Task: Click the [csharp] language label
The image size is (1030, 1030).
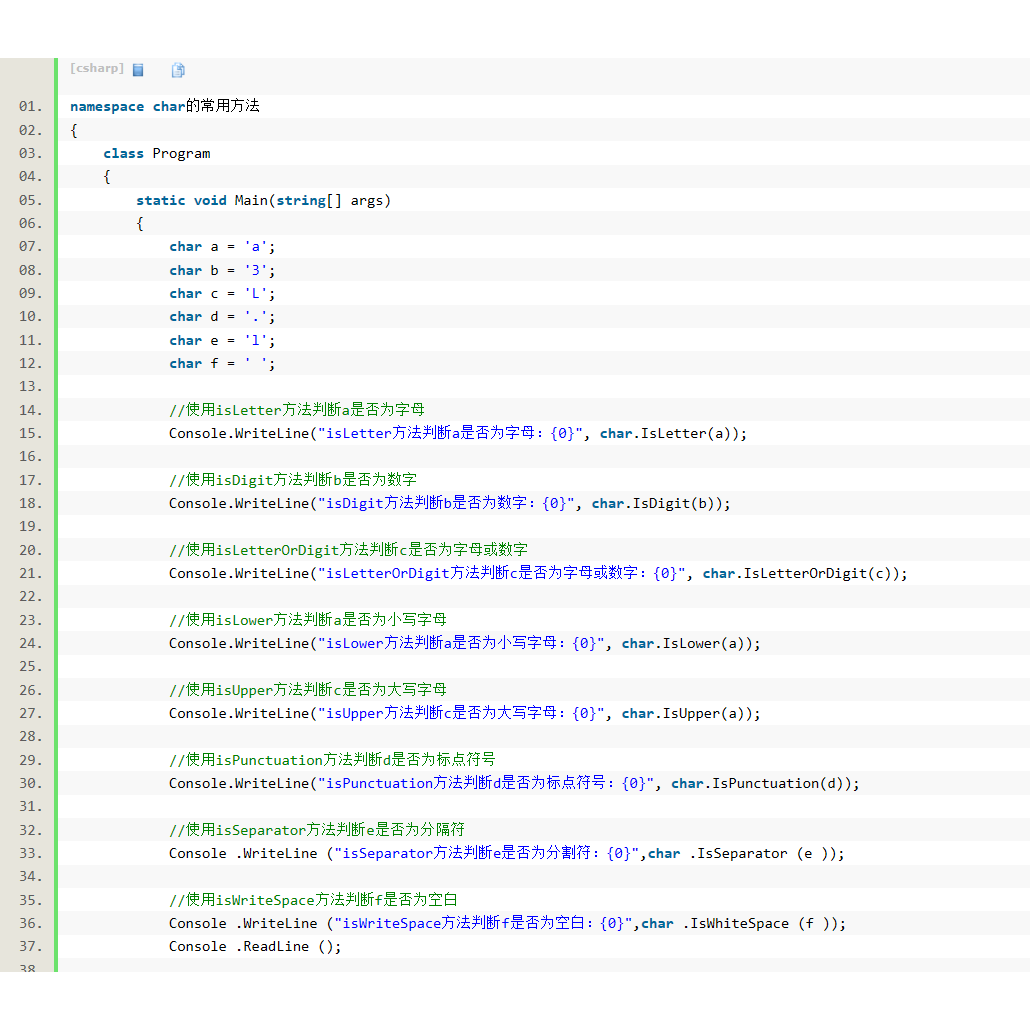Action: tap(97, 69)
